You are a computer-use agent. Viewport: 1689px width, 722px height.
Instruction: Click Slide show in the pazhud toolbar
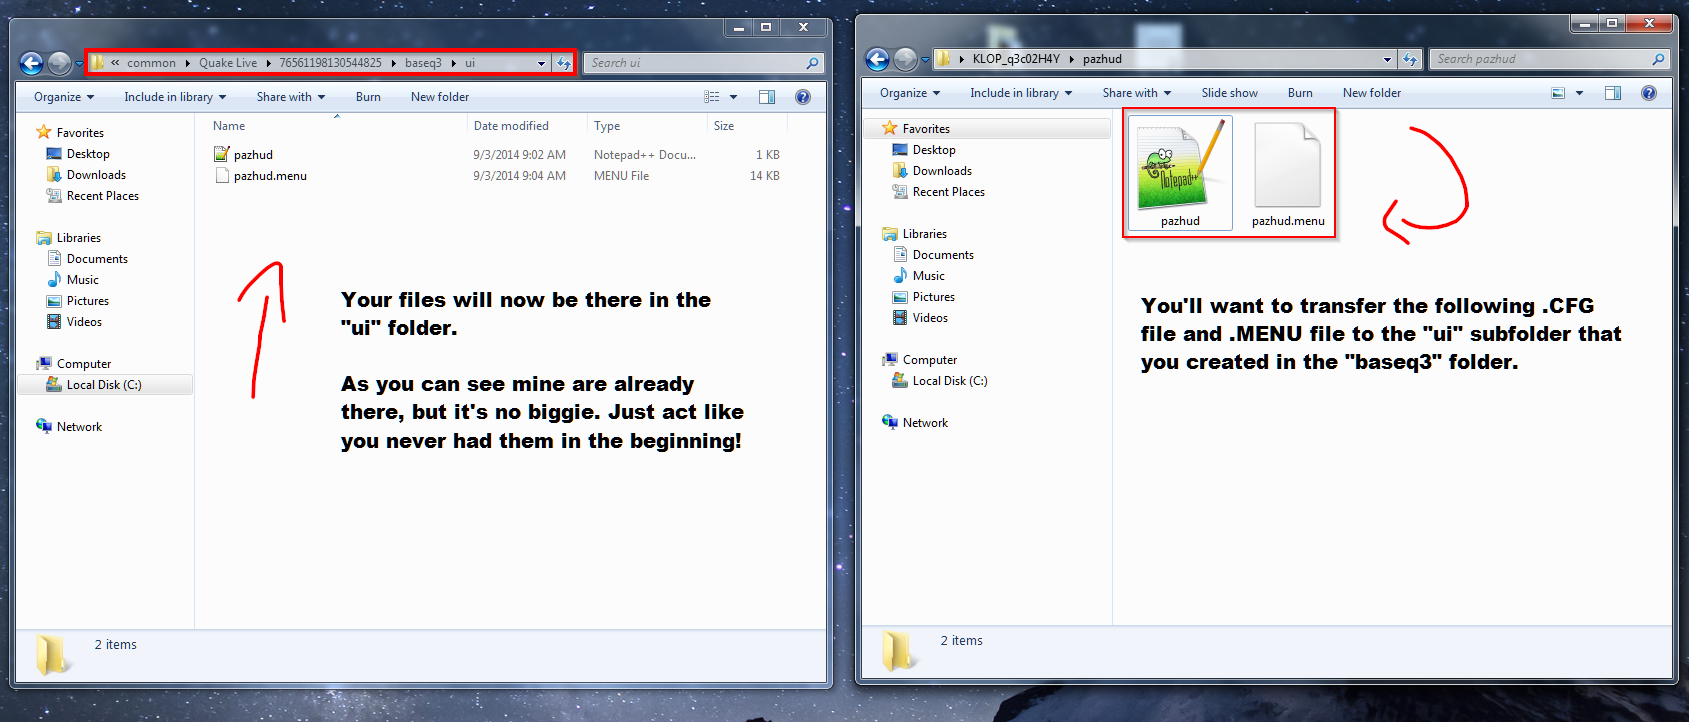[x=1229, y=93]
